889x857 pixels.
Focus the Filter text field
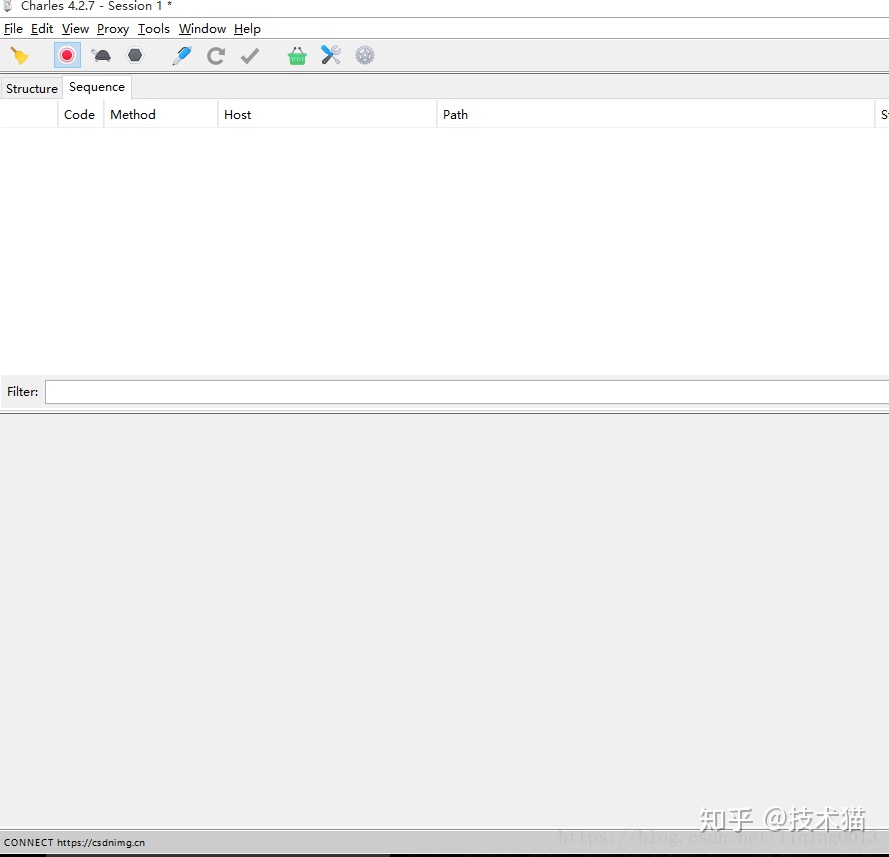(467, 392)
